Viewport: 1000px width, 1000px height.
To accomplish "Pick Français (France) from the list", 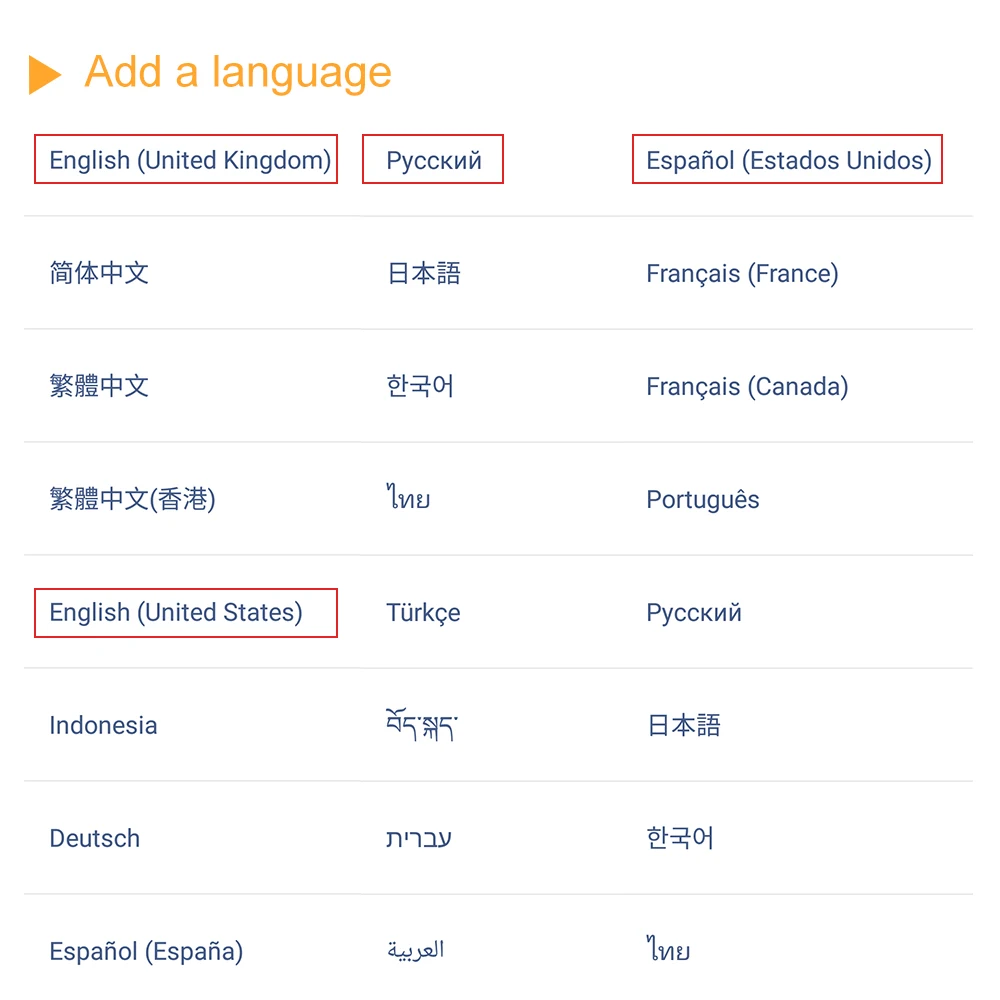I will [x=742, y=273].
